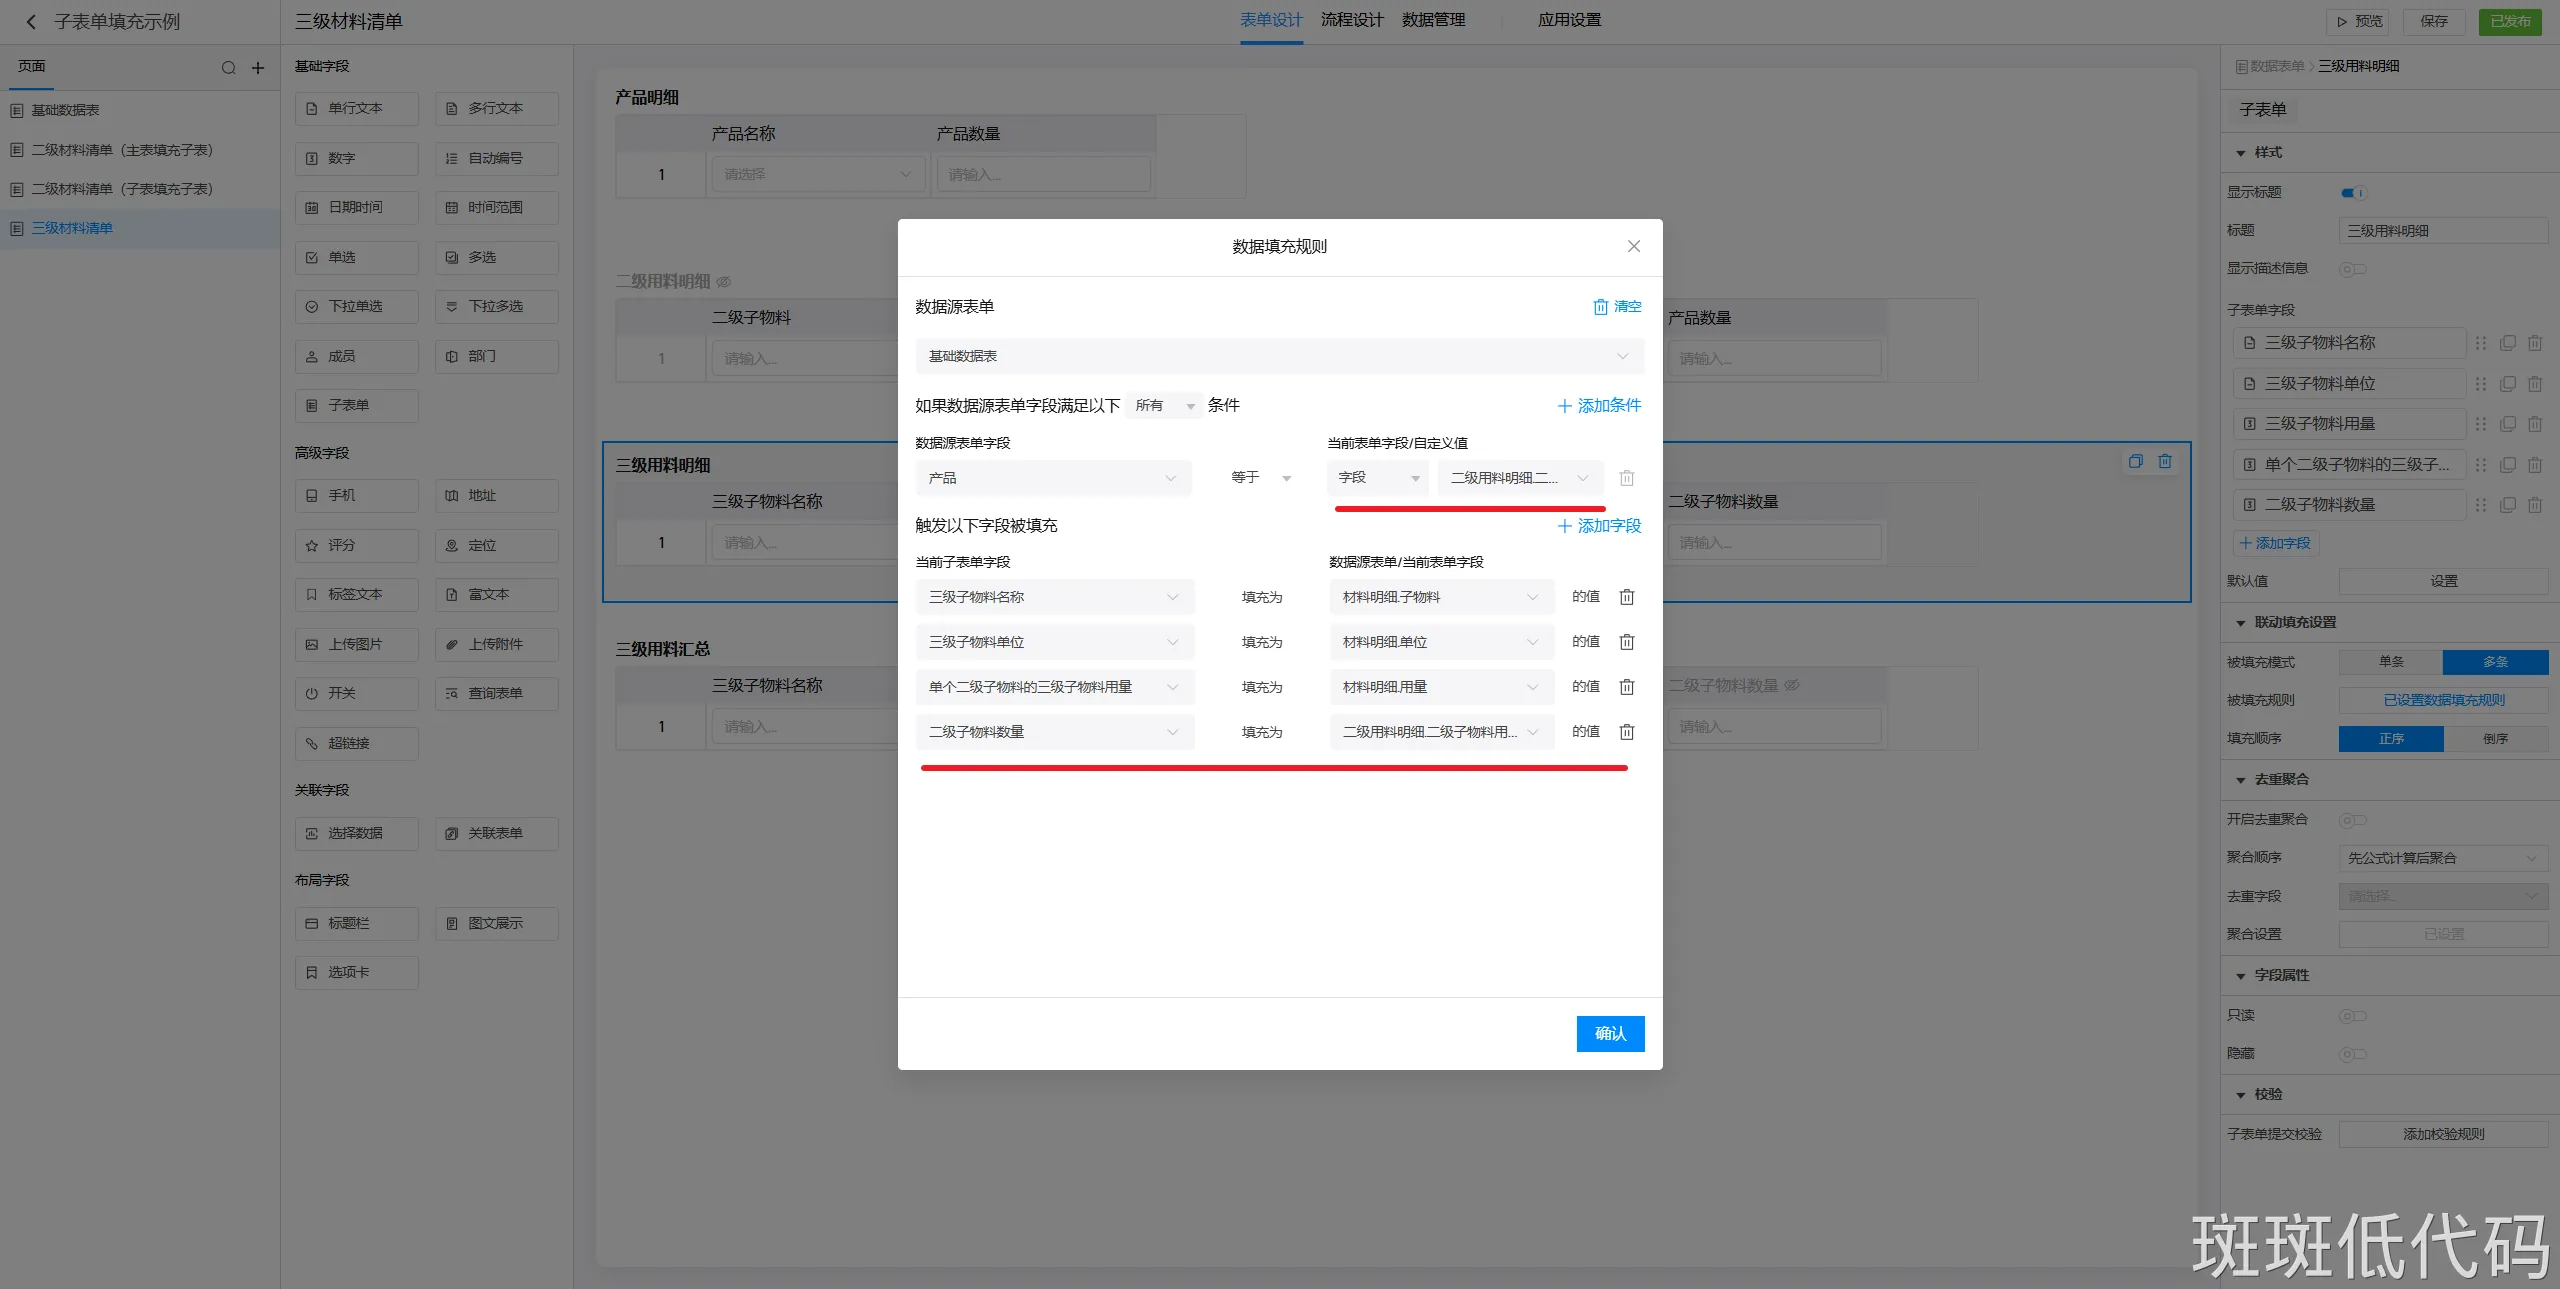
Task: Open the 等于 operator dropdown
Action: point(1261,478)
